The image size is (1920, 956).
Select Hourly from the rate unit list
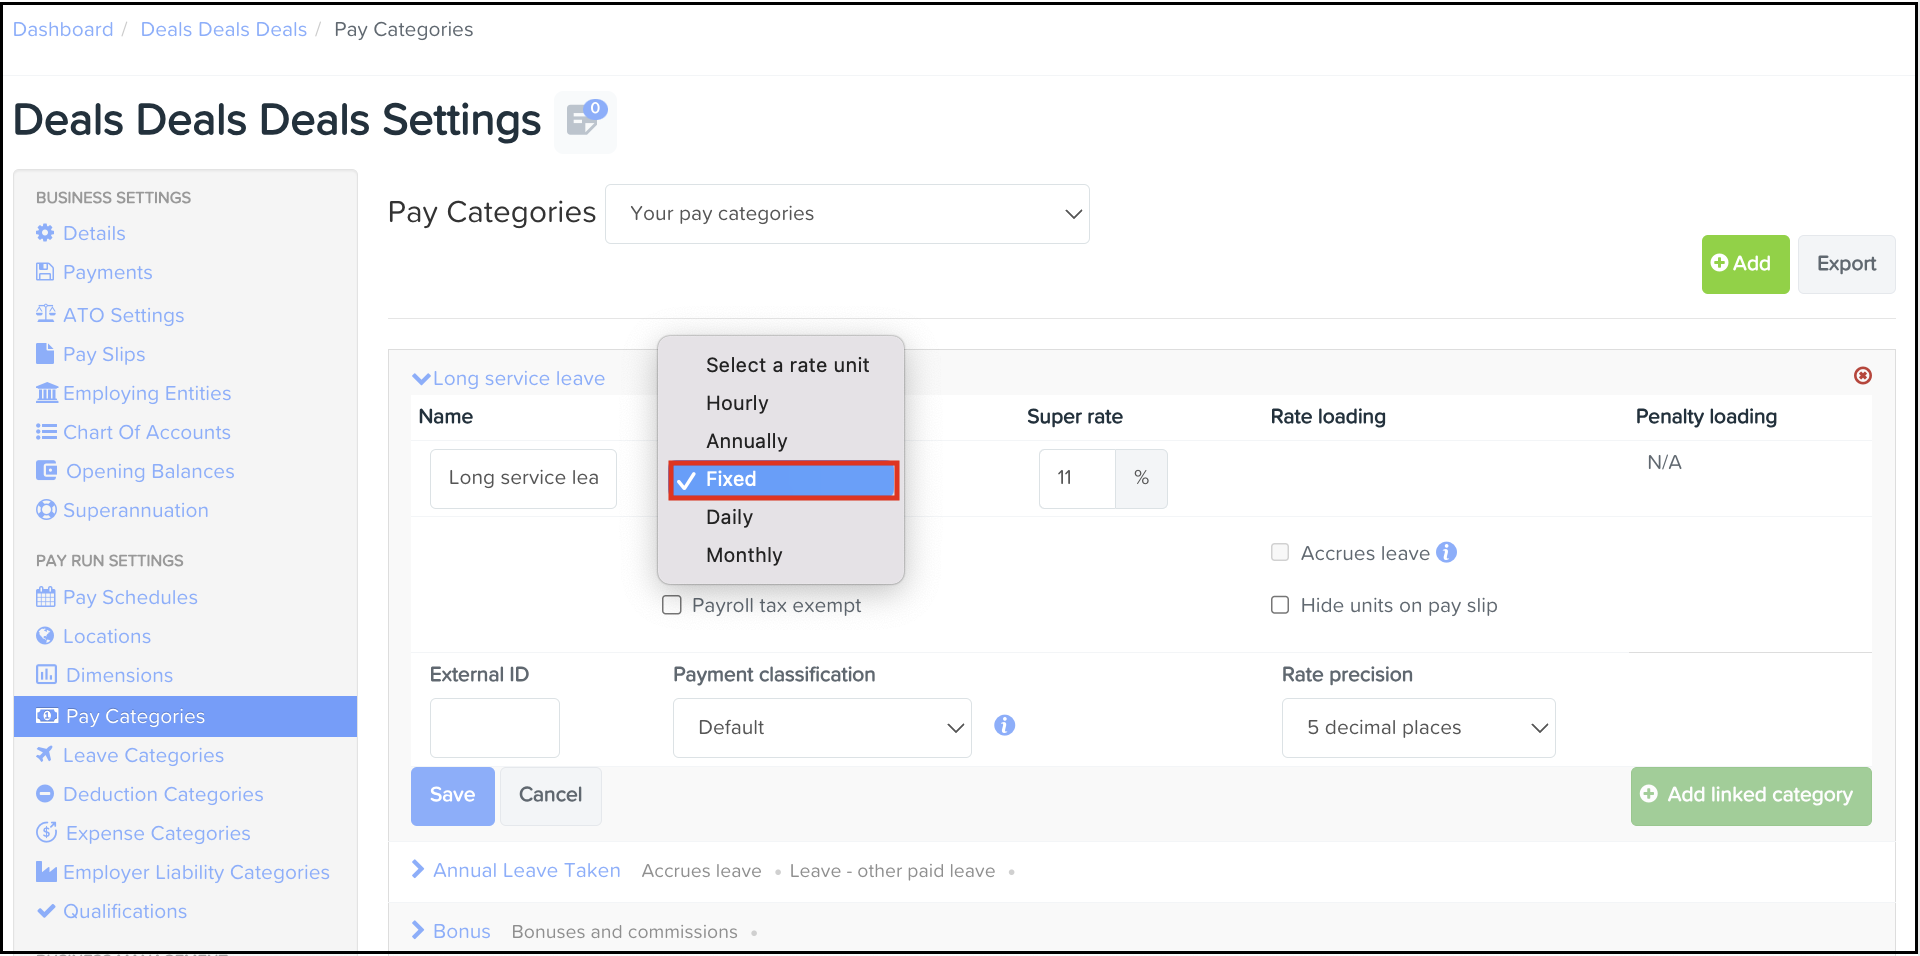[737, 403]
